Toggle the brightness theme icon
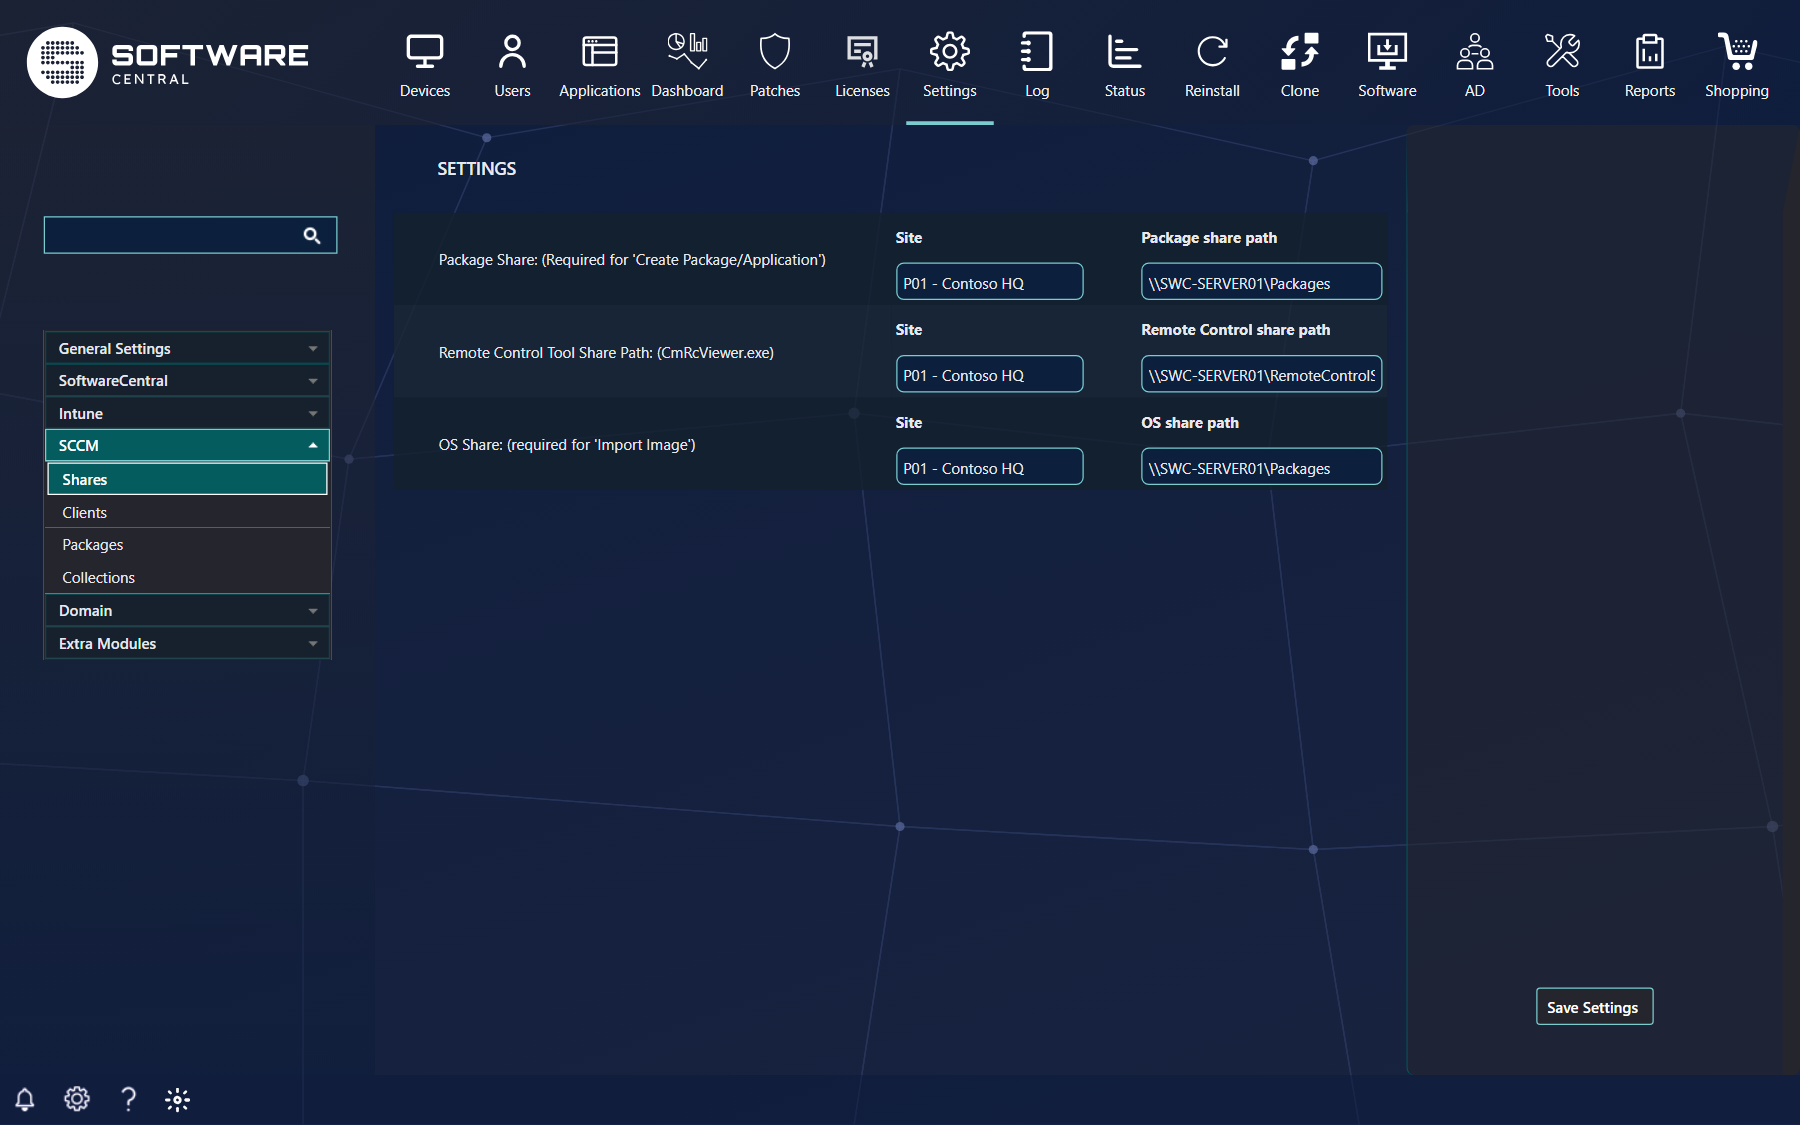 178,1100
